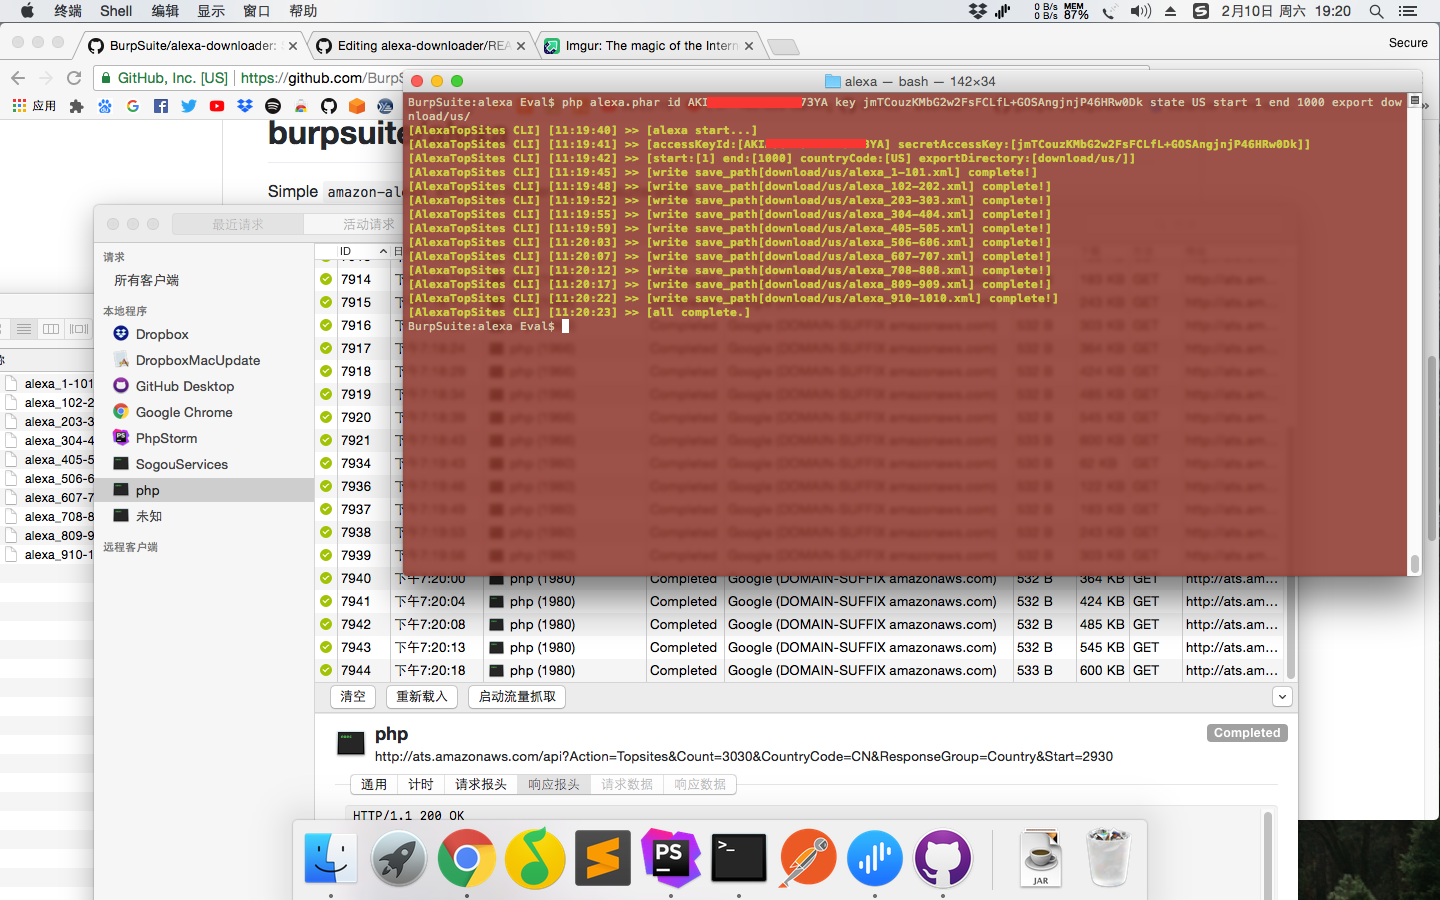Expand the dropdown arrow beside capture buttons

coord(1282,697)
